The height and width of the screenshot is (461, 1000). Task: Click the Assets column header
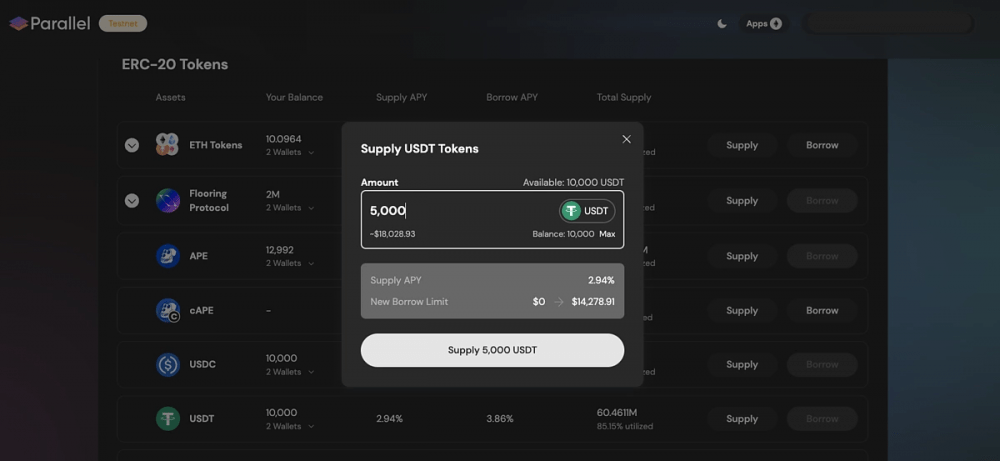tap(170, 98)
